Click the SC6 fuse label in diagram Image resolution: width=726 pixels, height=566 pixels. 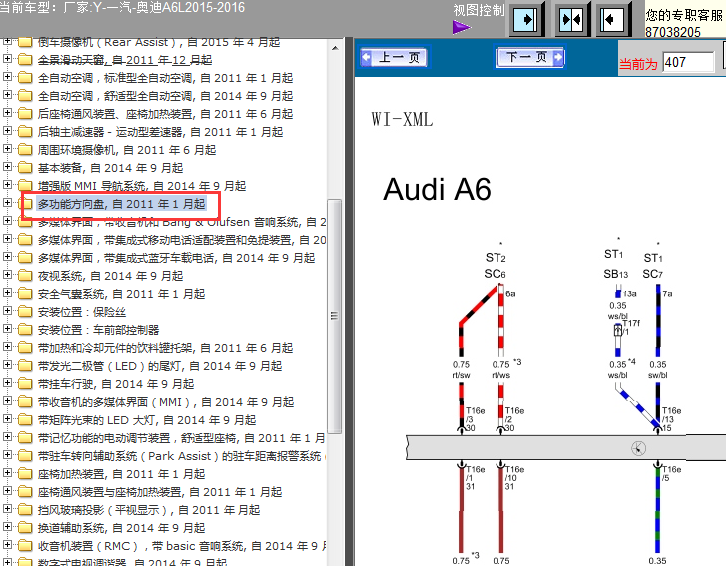[x=495, y=274]
